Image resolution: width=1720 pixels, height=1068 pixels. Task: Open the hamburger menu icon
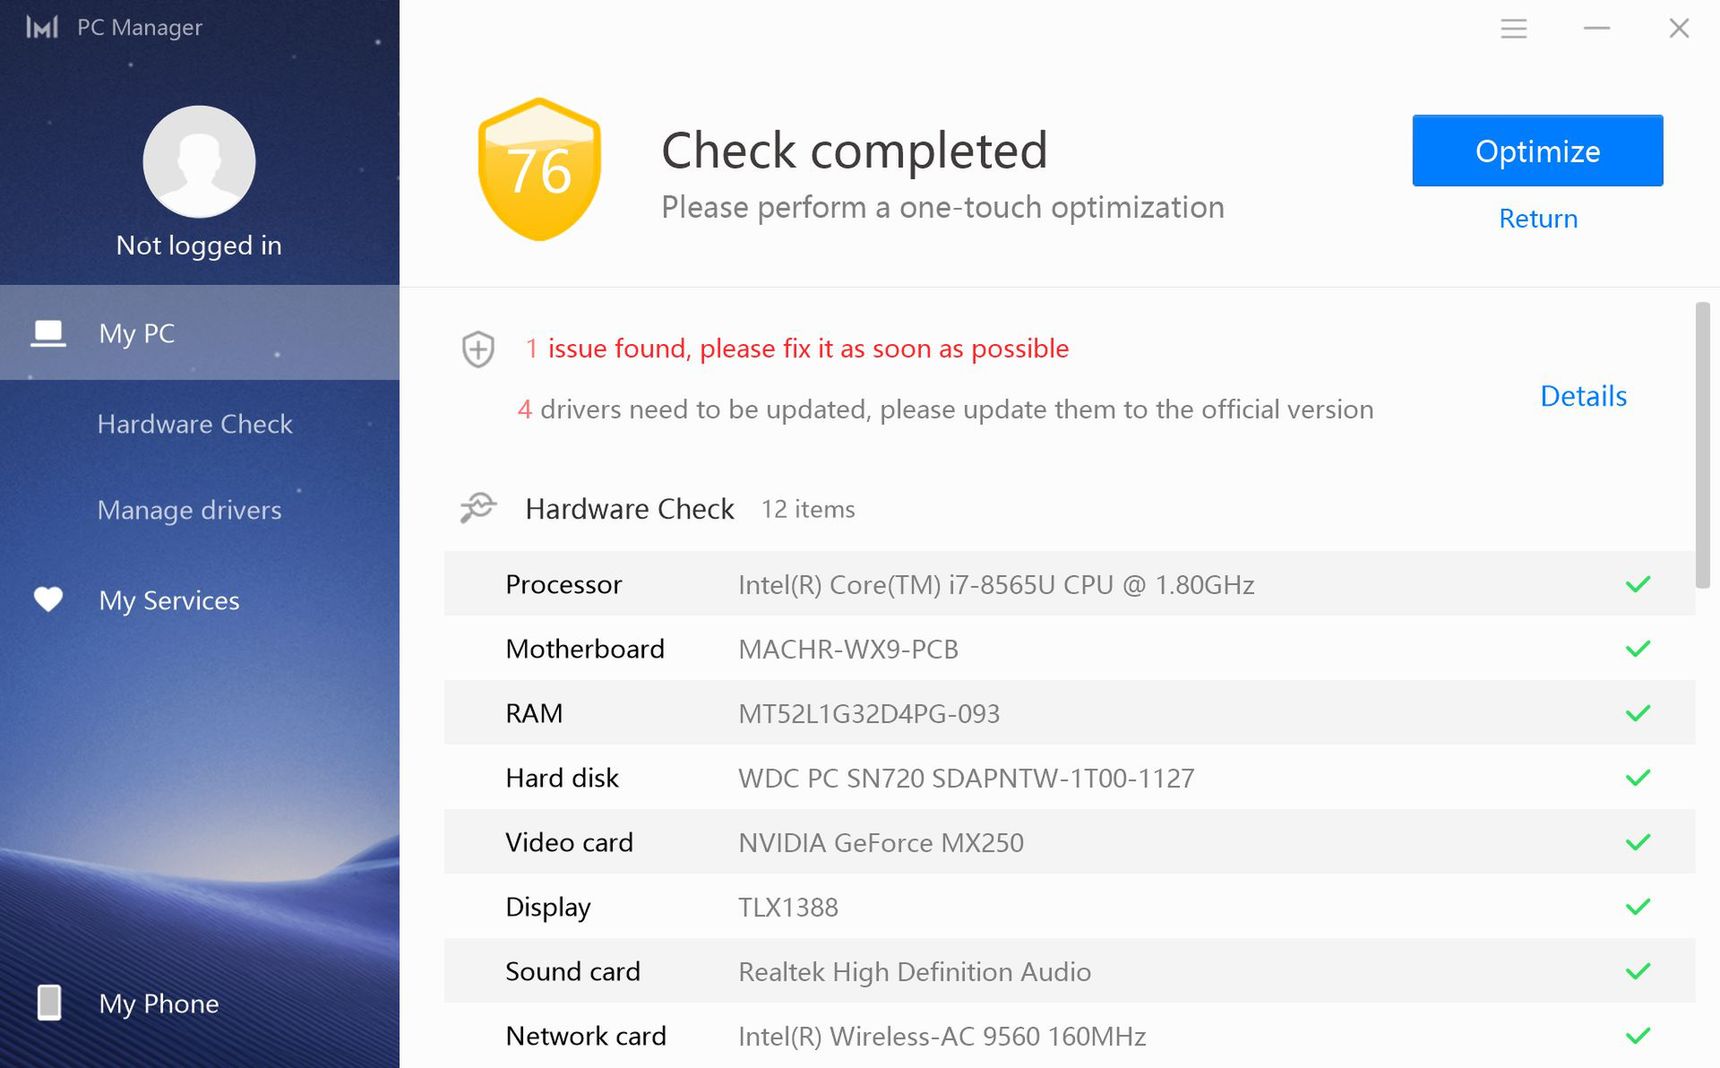click(x=1514, y=28)
